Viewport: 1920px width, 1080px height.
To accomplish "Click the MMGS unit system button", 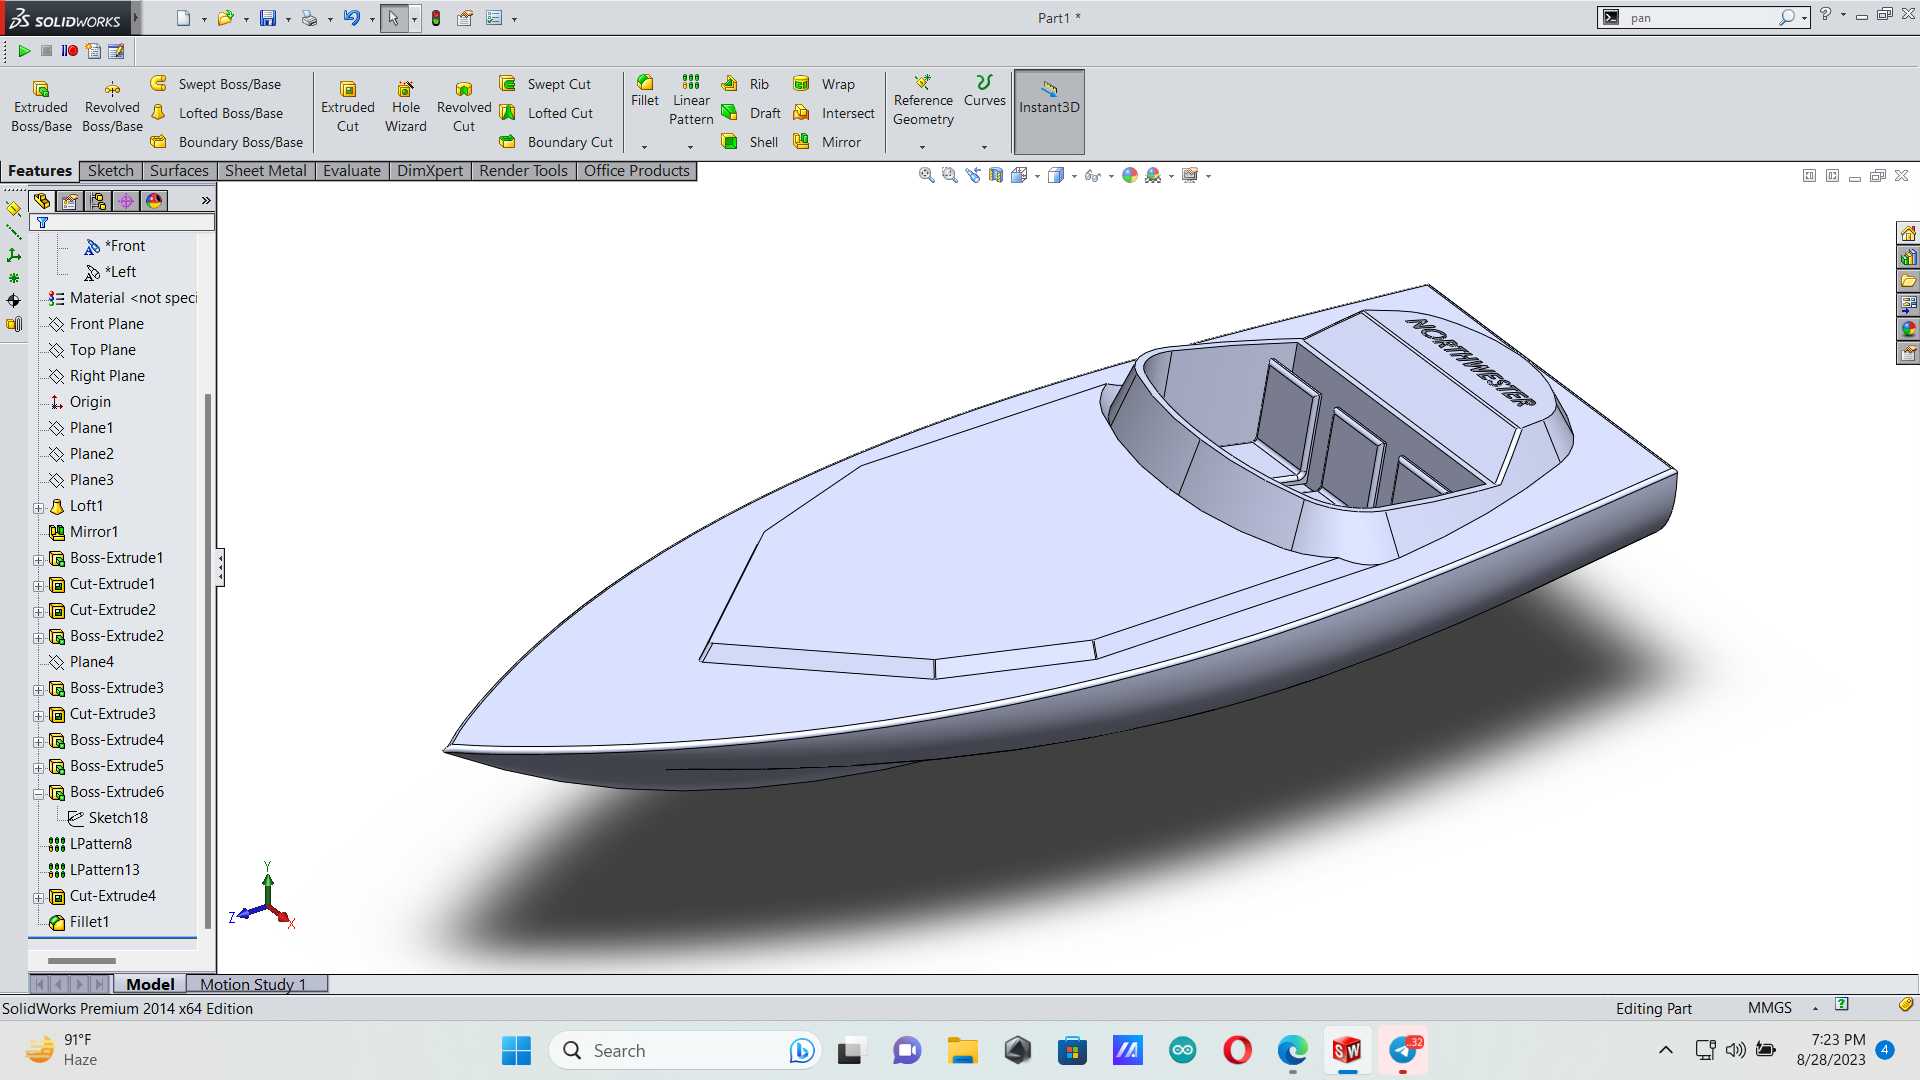I will (x=1770, y=1008).
